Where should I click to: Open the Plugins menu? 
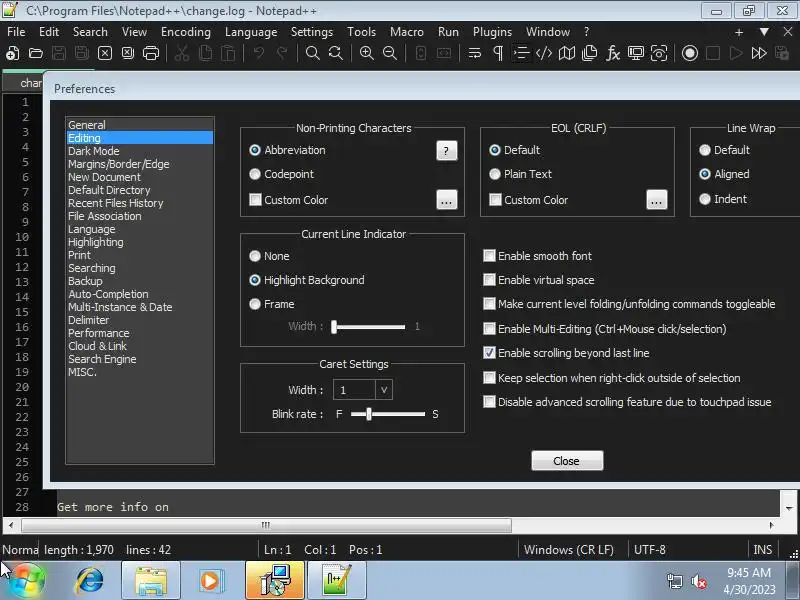(492, 32)
